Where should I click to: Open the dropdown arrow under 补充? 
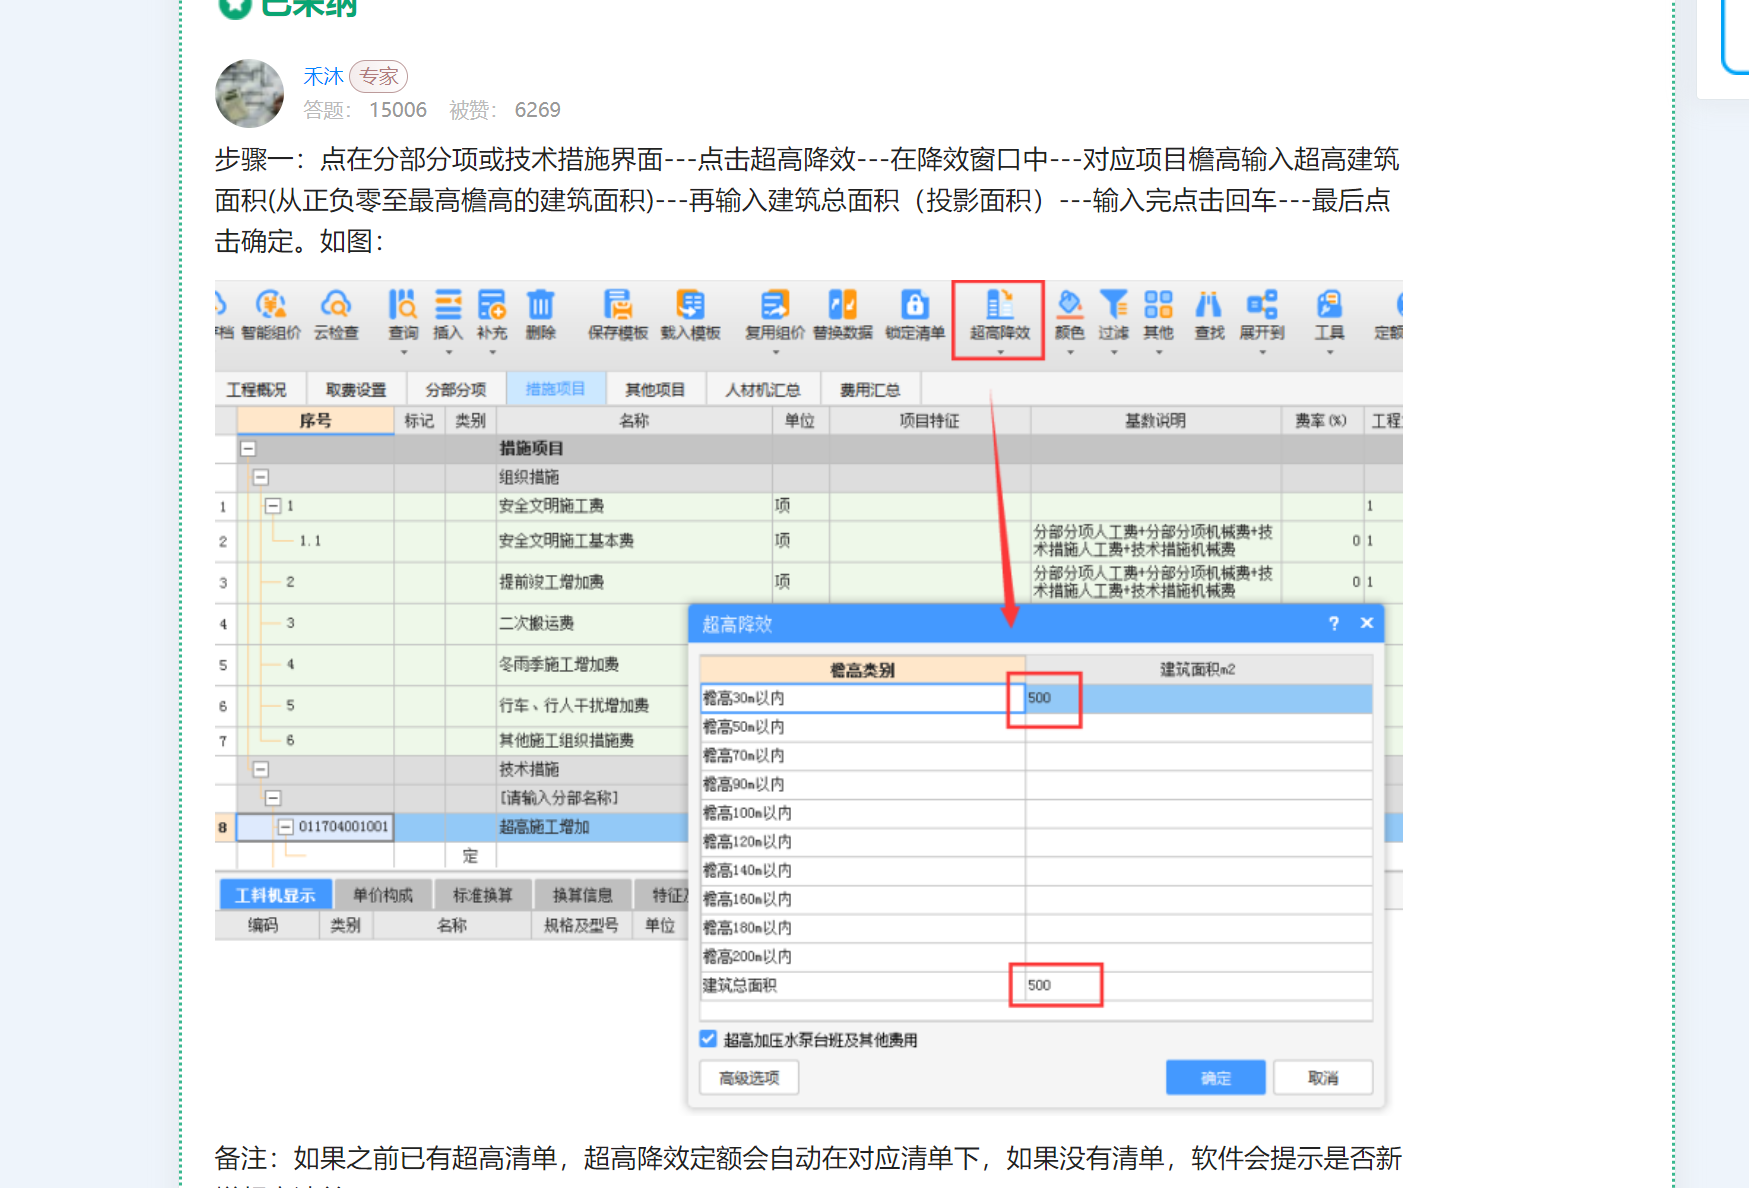[492, 352]
